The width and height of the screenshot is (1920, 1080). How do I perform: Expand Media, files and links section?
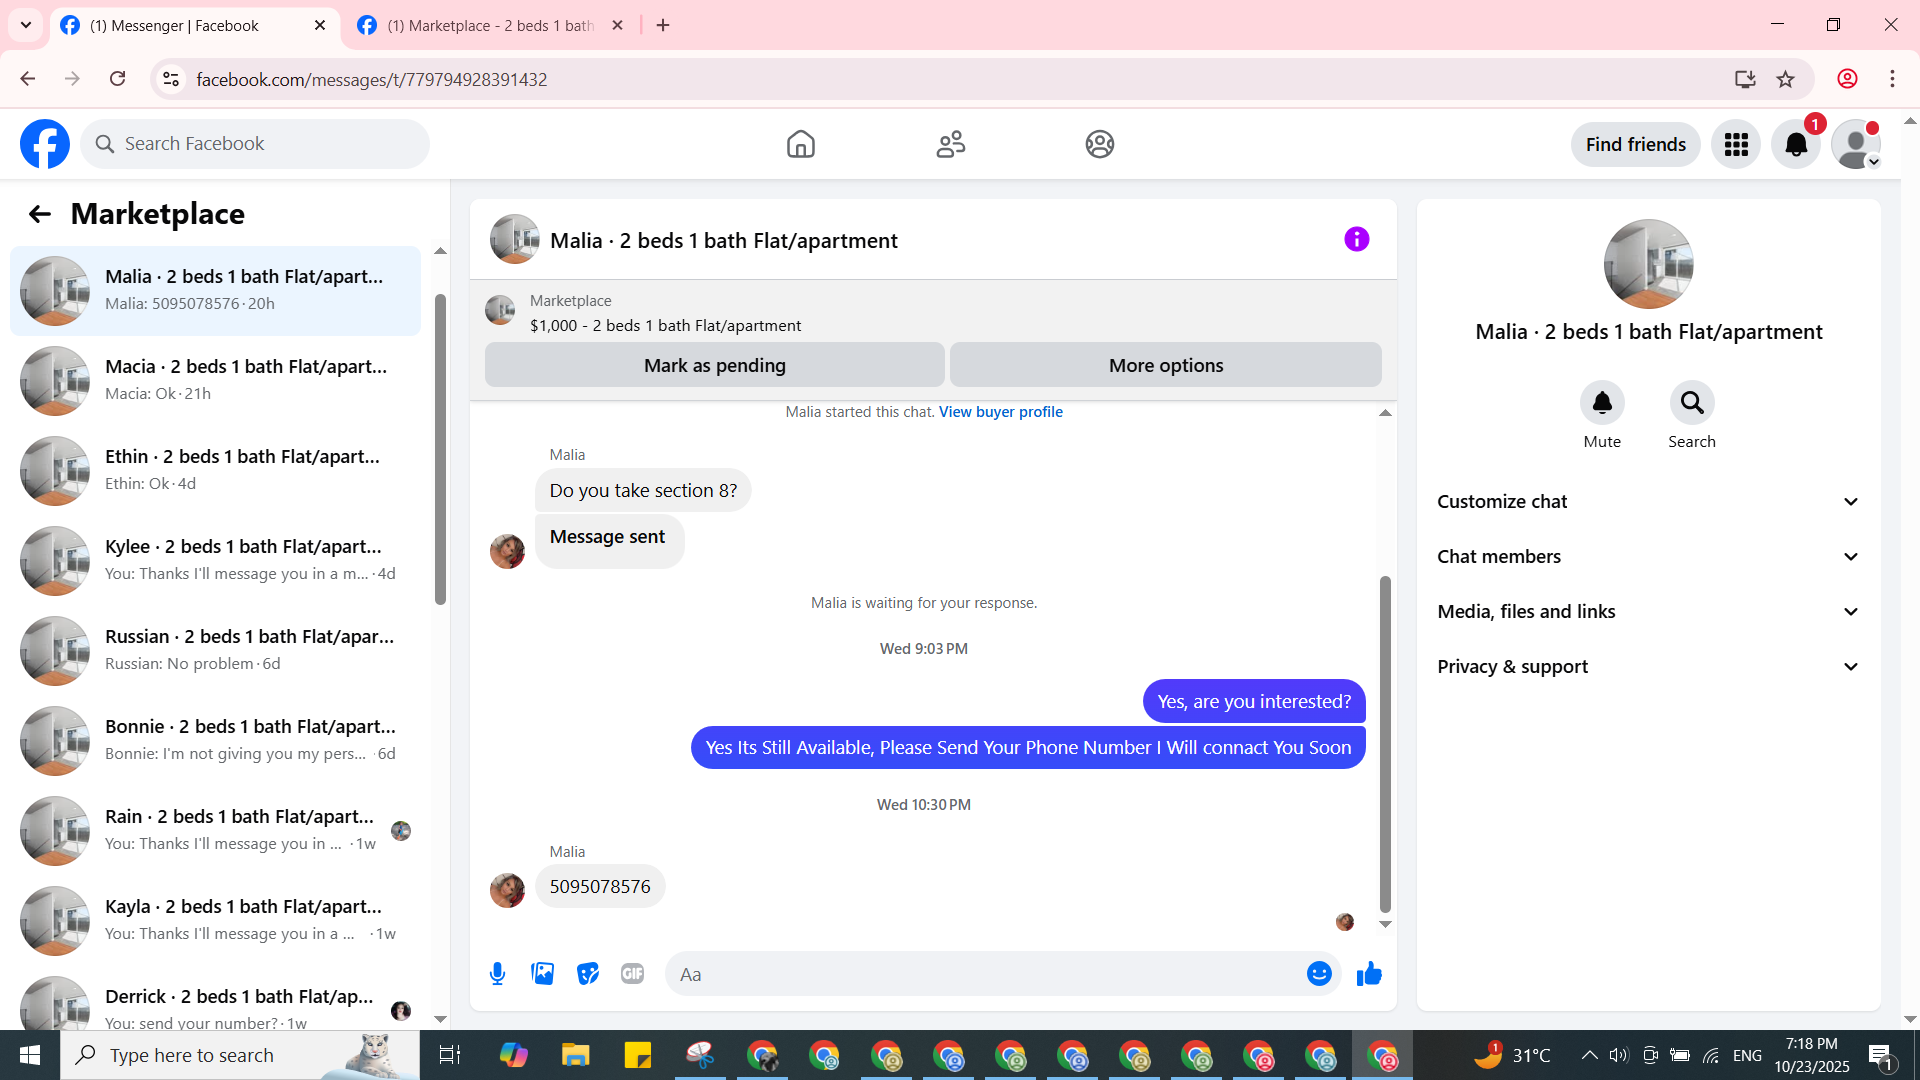pyautogui.click(x=1648, y=612)
